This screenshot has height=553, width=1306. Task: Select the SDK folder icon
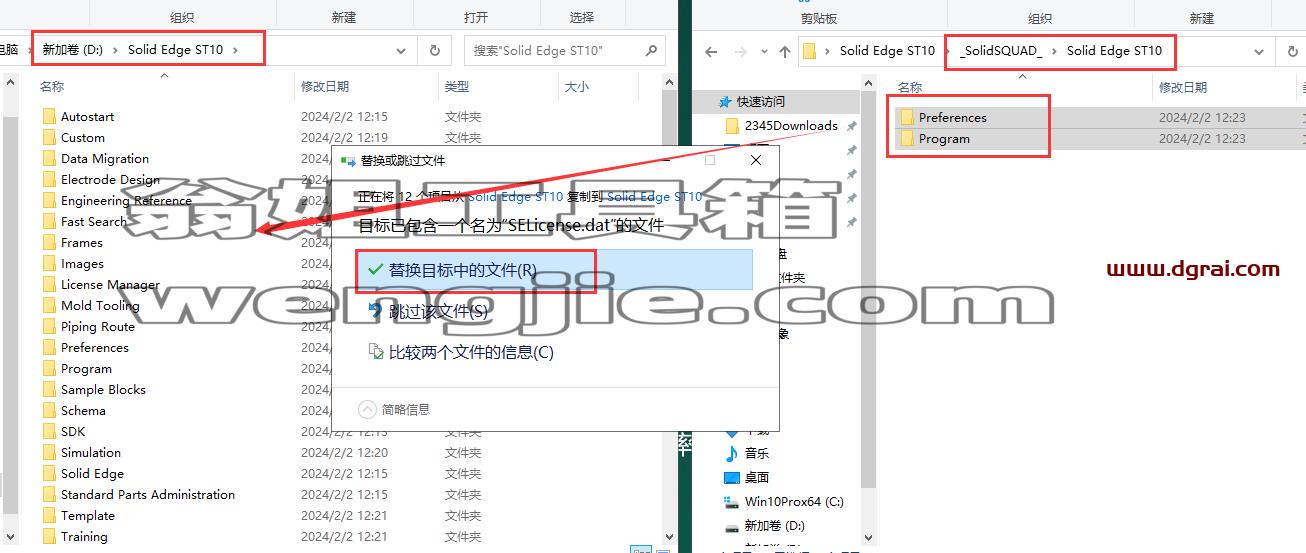tap(49, 432)
